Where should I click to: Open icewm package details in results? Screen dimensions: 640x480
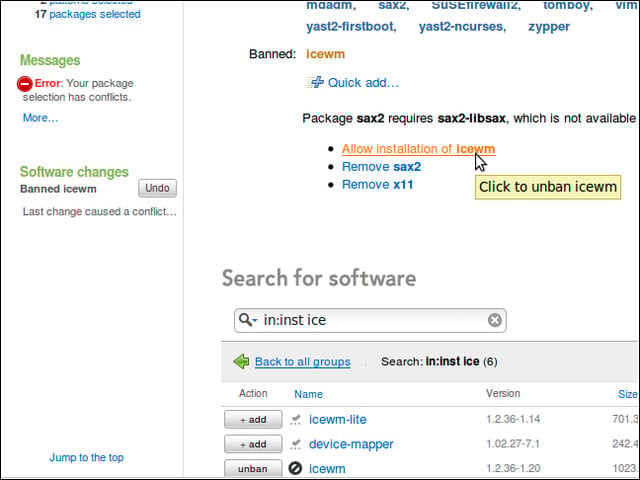[x=327, y=469]
